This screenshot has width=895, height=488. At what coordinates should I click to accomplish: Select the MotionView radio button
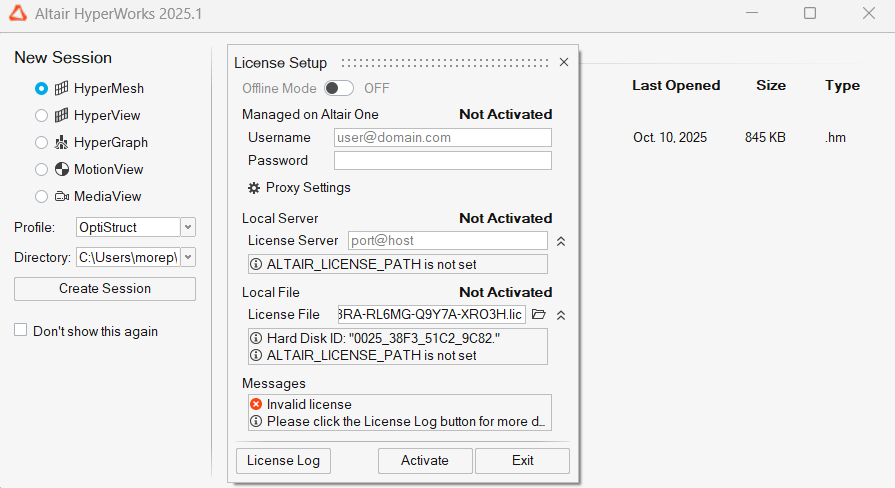pos(41,169)
